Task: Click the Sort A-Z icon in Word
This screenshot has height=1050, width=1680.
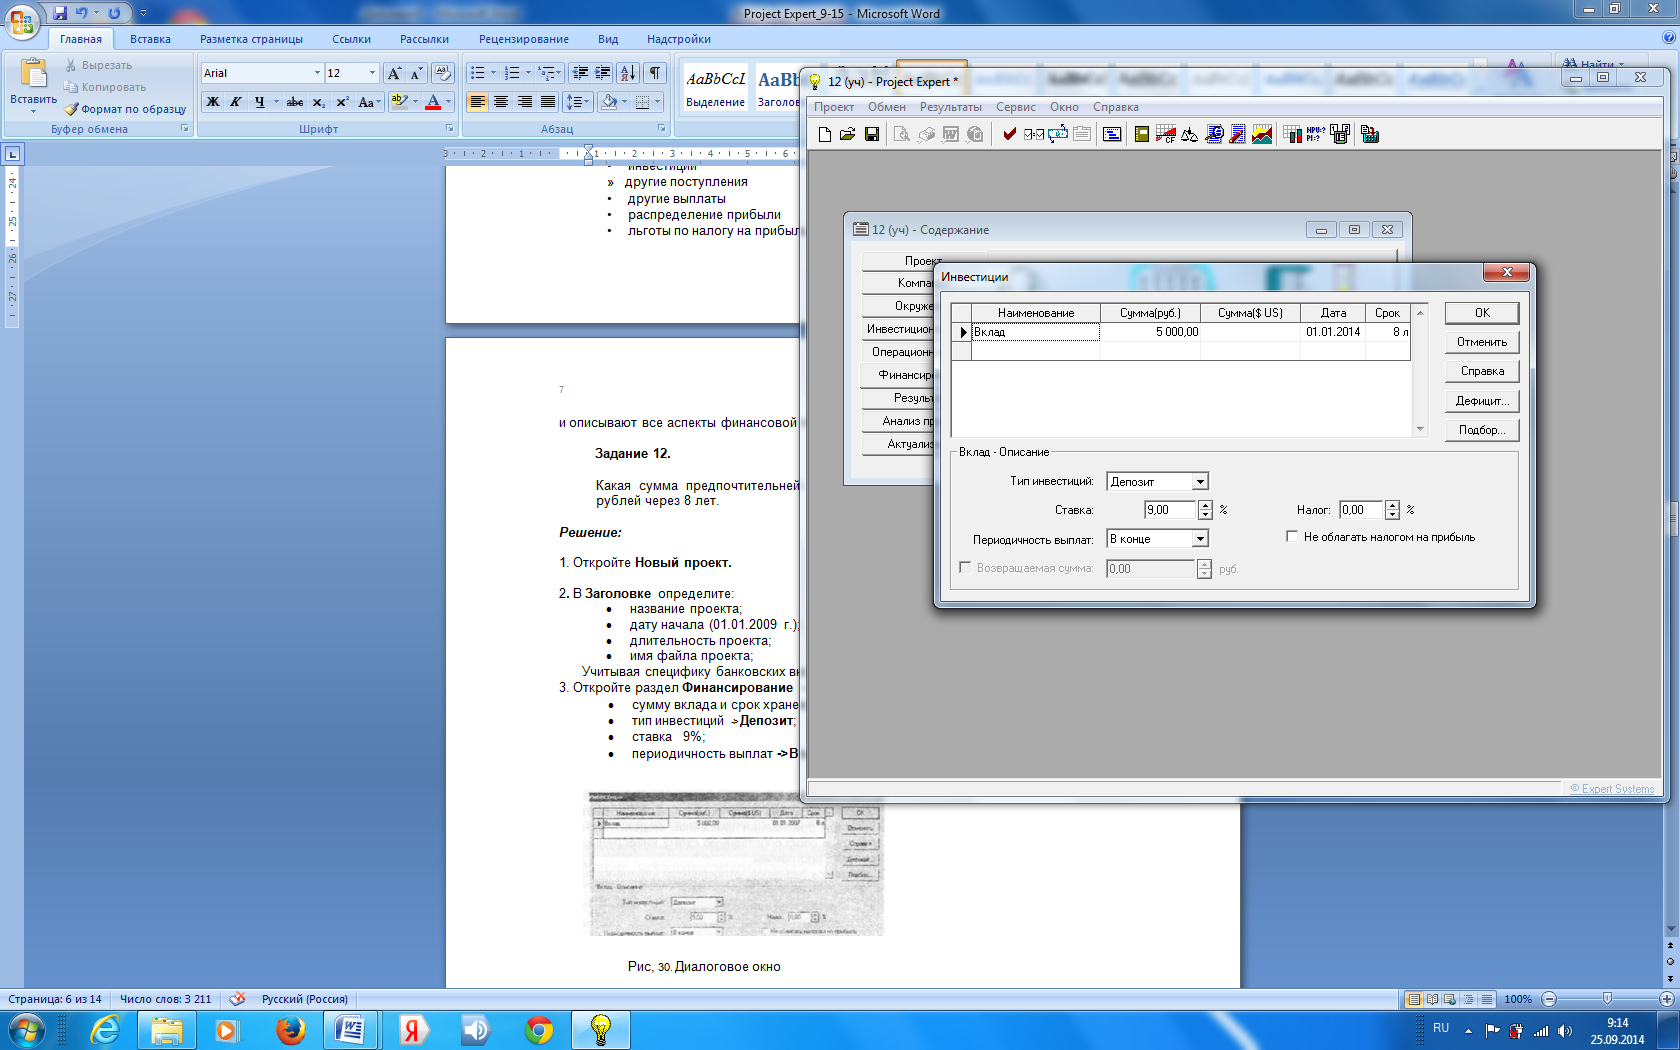Action: pyautogui.click(x=628, y=73)
